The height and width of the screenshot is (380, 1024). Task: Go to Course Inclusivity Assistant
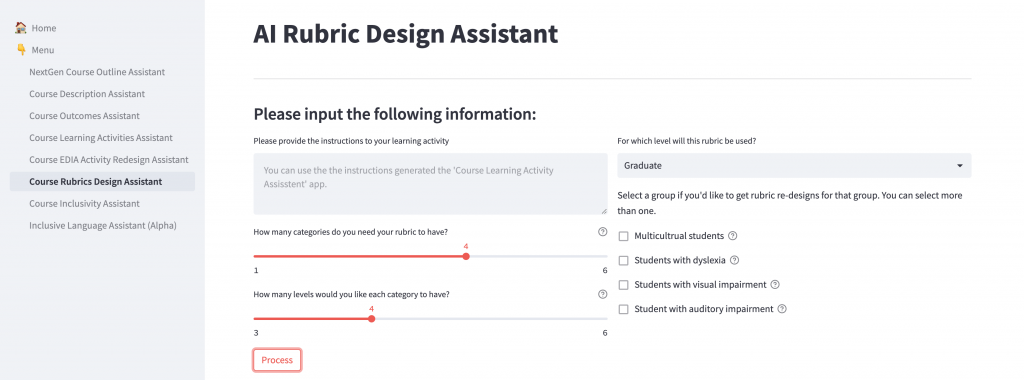pos(84,204)
